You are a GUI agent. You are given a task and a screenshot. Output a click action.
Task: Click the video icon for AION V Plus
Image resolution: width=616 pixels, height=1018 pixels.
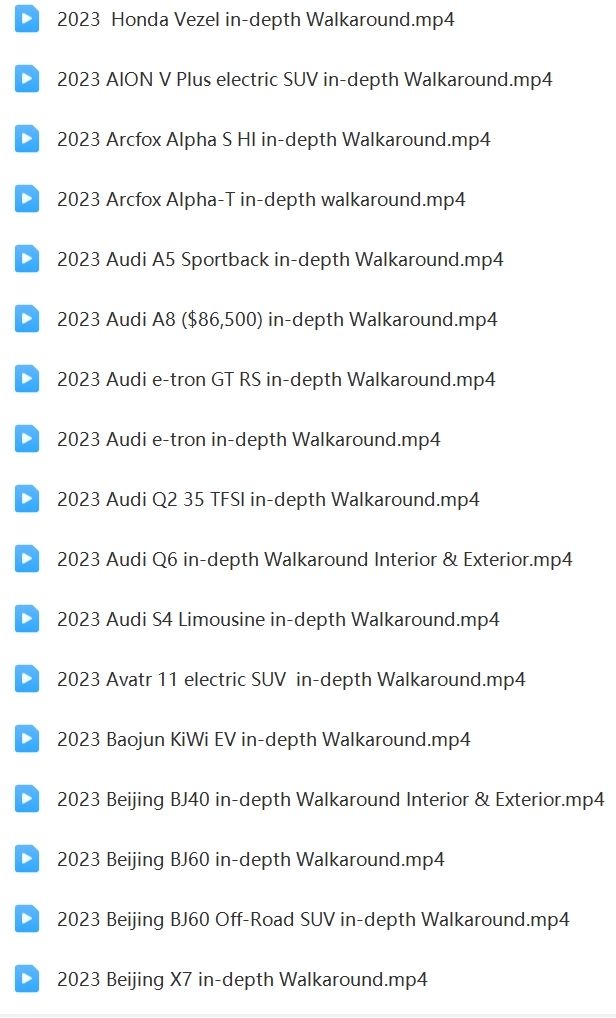tap(27, 79)
